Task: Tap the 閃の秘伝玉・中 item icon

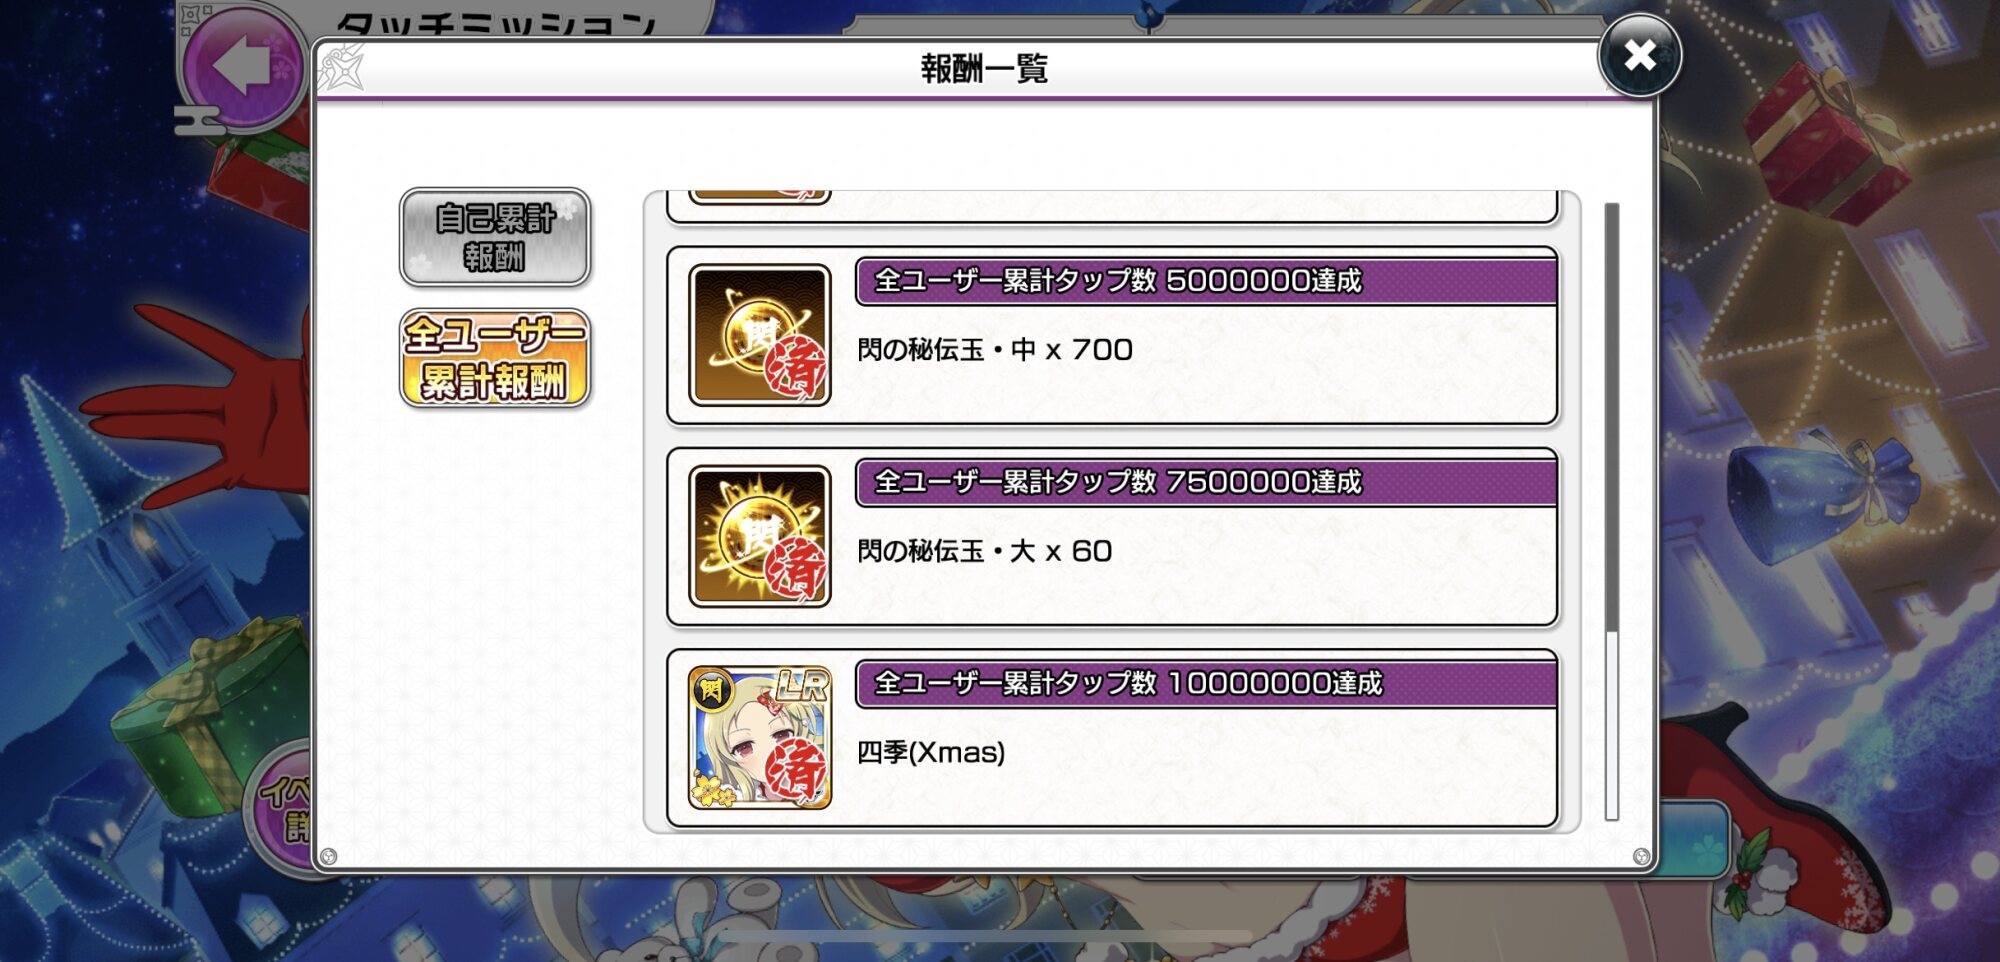Action: [760, 335]
